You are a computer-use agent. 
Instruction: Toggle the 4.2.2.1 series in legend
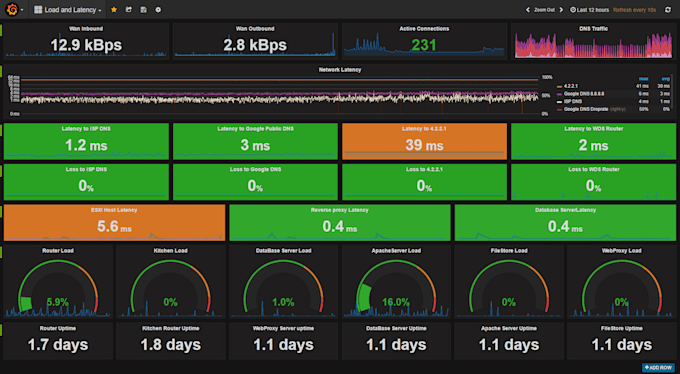571,86
